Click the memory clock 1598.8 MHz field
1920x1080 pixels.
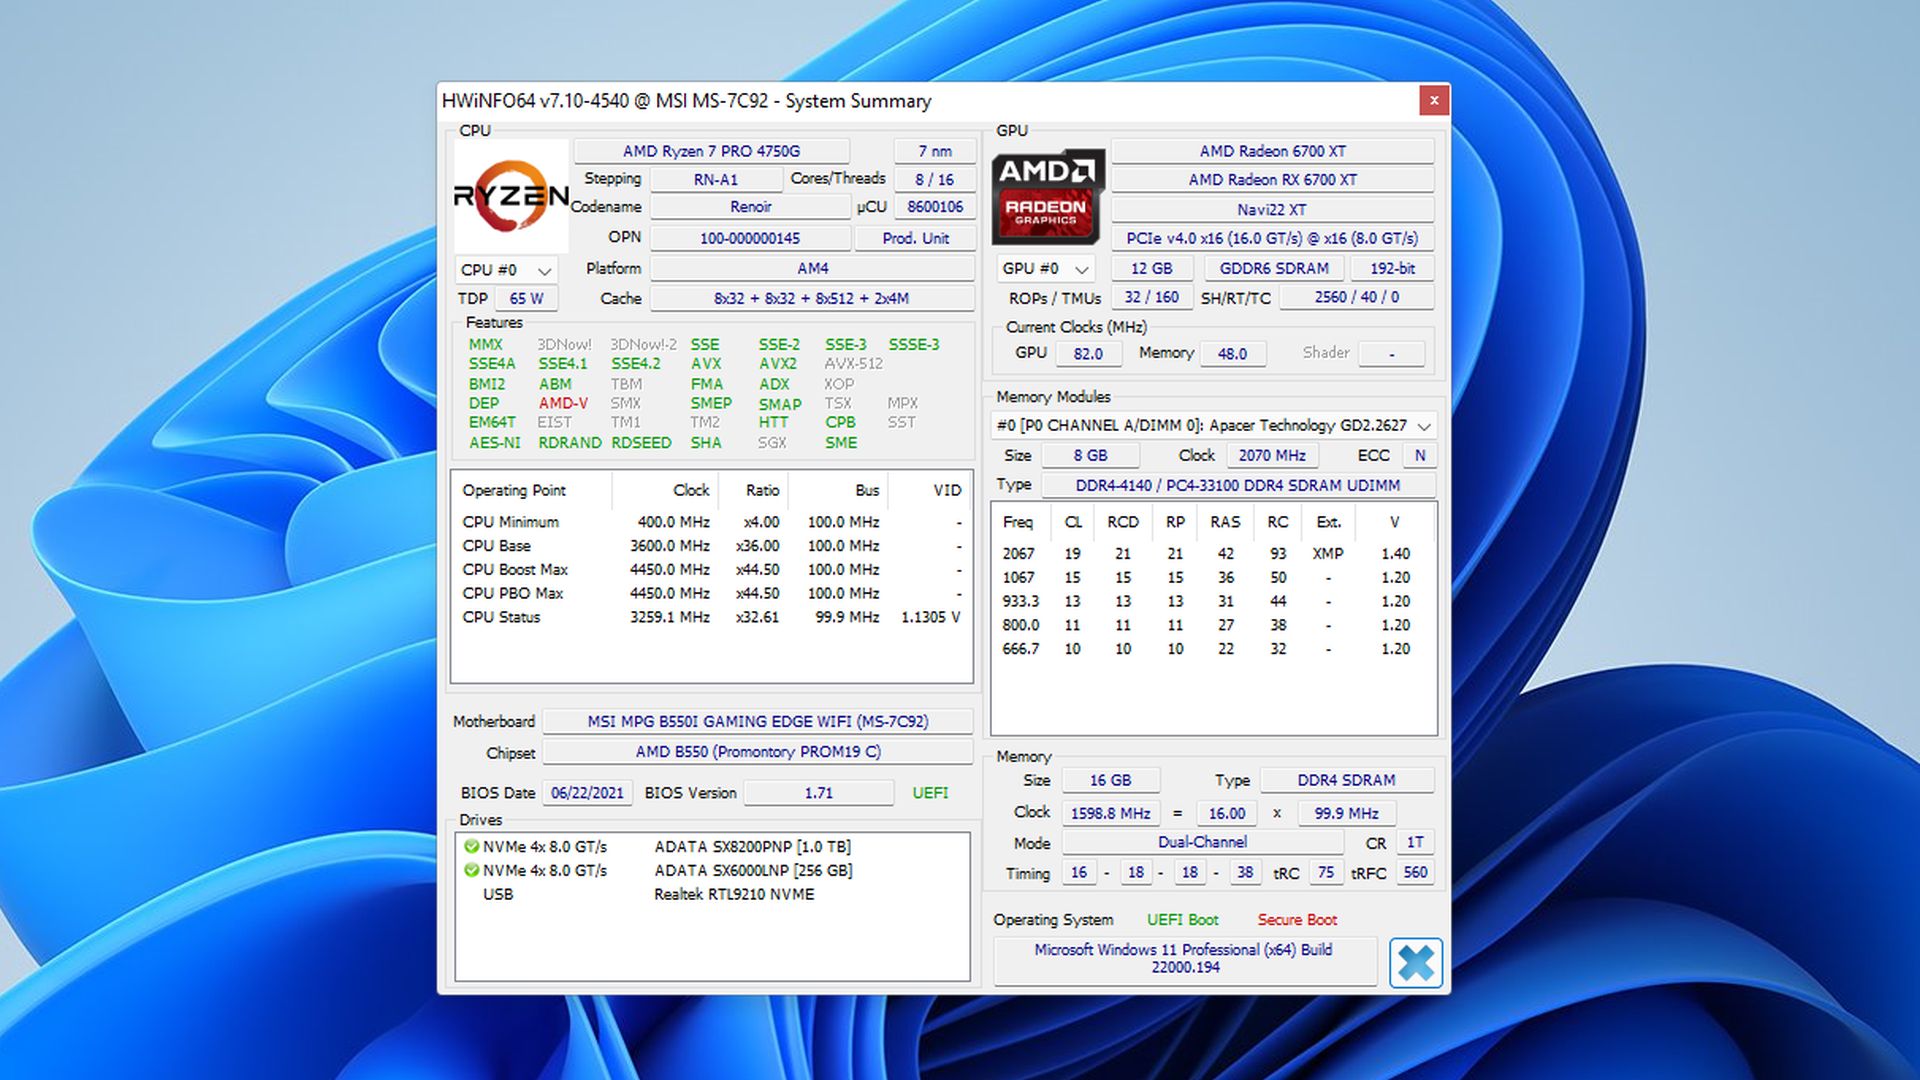(1110, 813)
